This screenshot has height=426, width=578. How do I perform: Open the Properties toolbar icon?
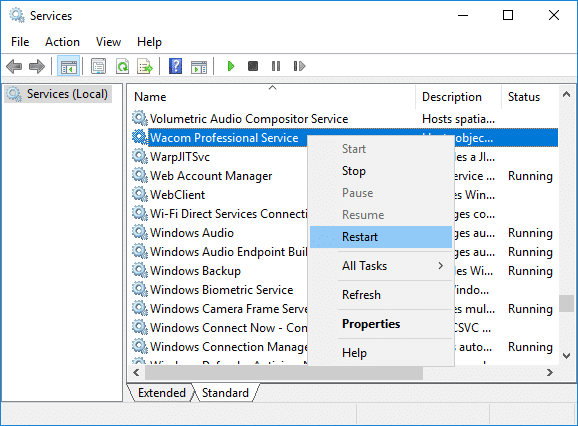click(98, 67)
